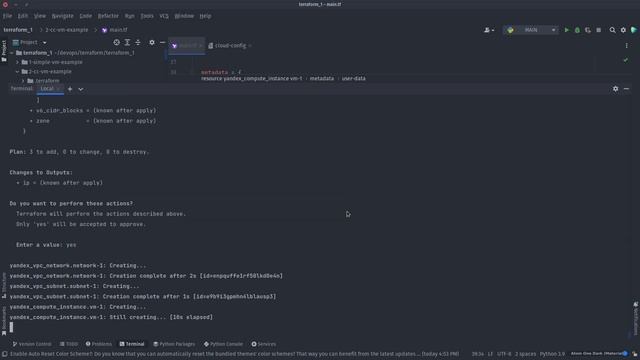The height and width of the screenshot is (360, 640).
Task: Open terminal panel settings gear
Action: 615,89
